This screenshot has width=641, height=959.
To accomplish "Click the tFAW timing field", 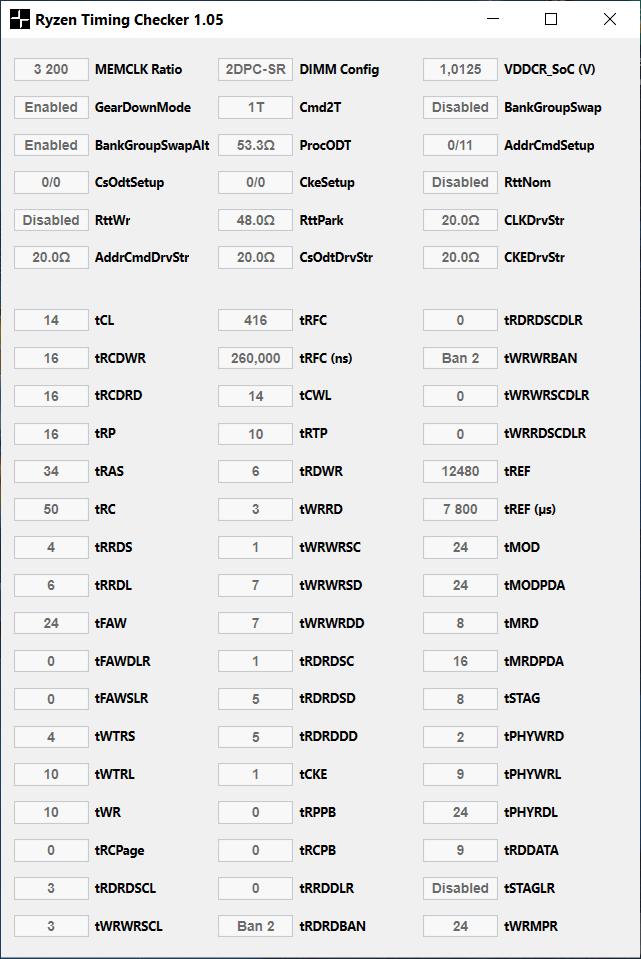I will (x=51, y=623).
